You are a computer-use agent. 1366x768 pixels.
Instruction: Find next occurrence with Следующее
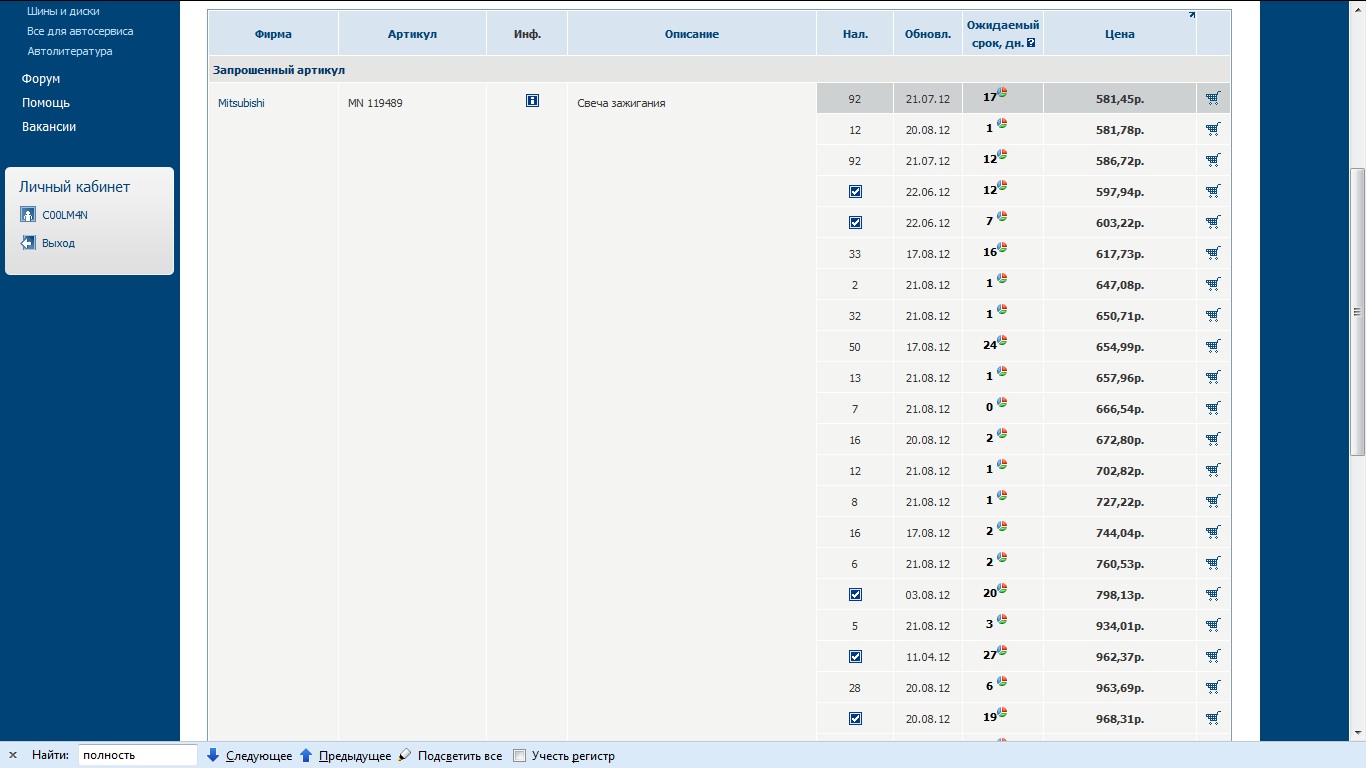(250, 756)
